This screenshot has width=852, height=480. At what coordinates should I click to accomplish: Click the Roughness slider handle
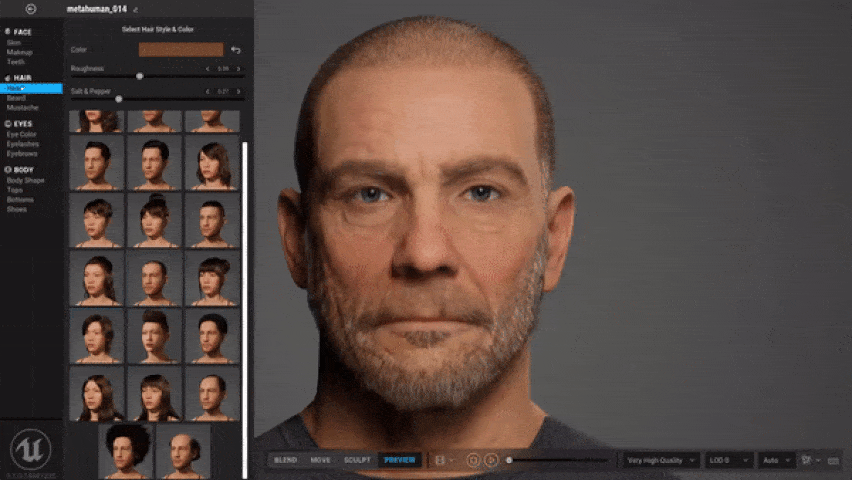click(139, 76)
